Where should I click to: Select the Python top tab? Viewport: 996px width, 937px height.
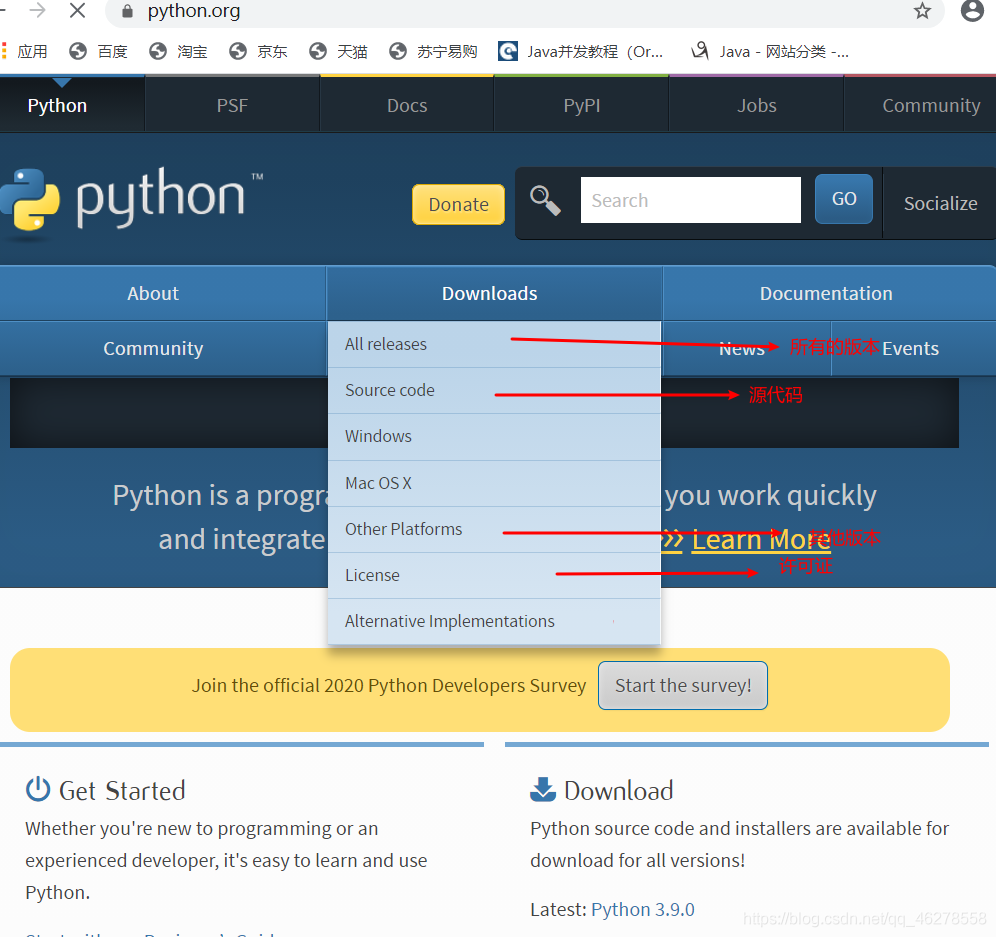point(57,105)
